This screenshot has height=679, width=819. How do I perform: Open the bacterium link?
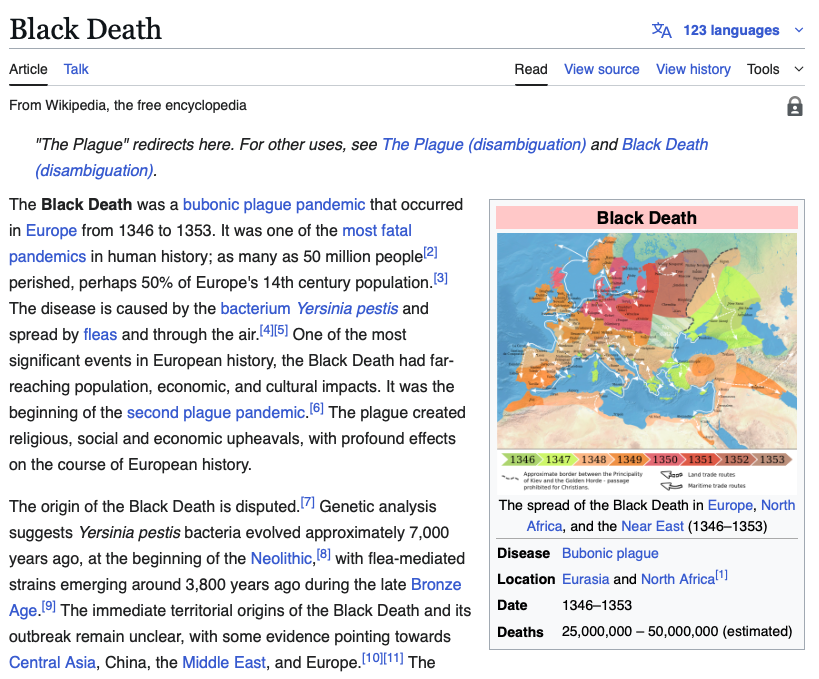[255, 308]
